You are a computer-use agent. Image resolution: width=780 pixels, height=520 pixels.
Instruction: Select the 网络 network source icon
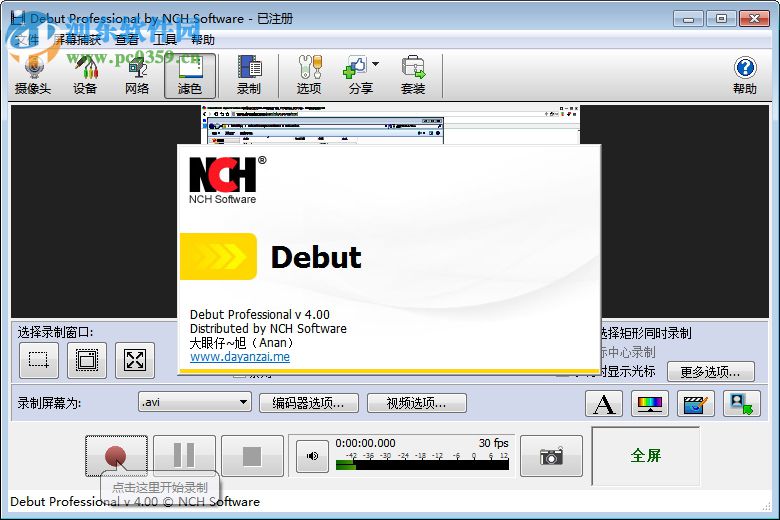click(137, 76)
